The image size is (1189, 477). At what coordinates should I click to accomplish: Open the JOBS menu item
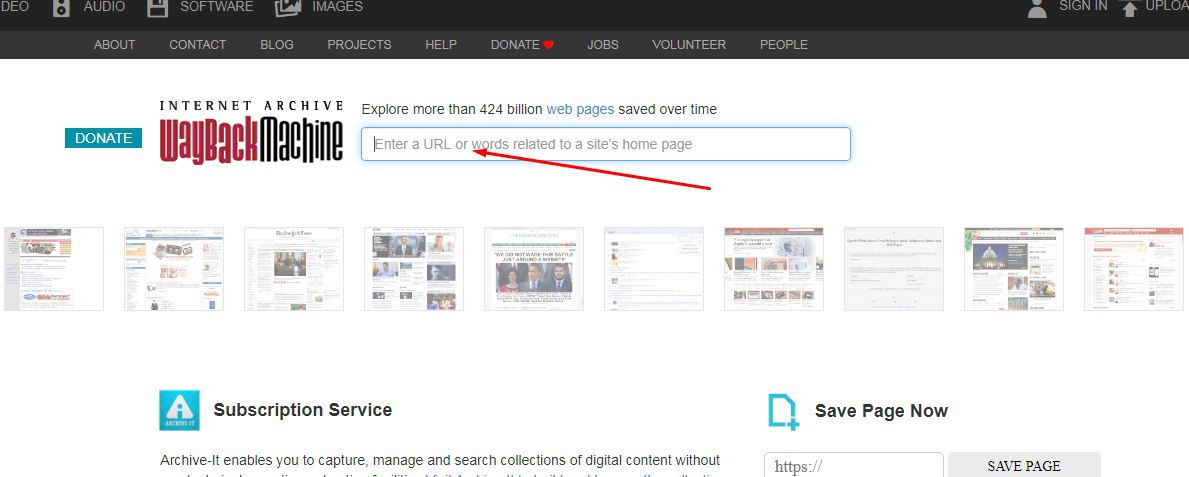[x=603, y=45]
